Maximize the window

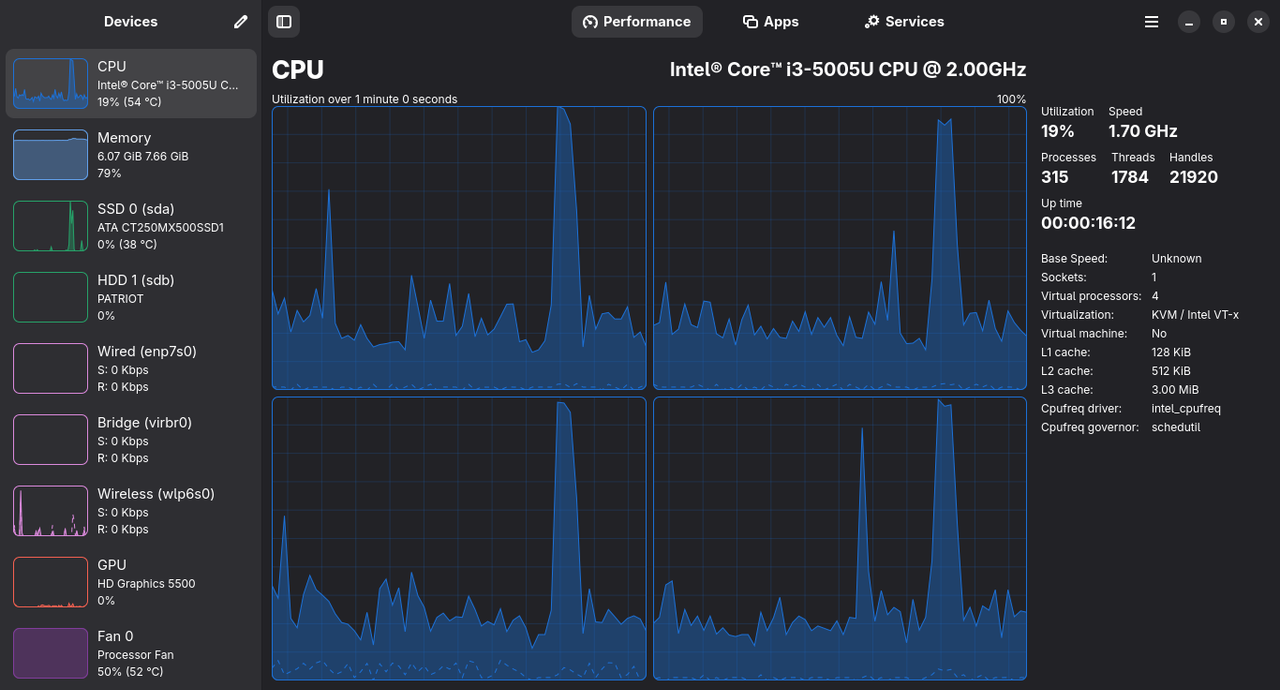pyautogui.click(x=1223, y=21)
